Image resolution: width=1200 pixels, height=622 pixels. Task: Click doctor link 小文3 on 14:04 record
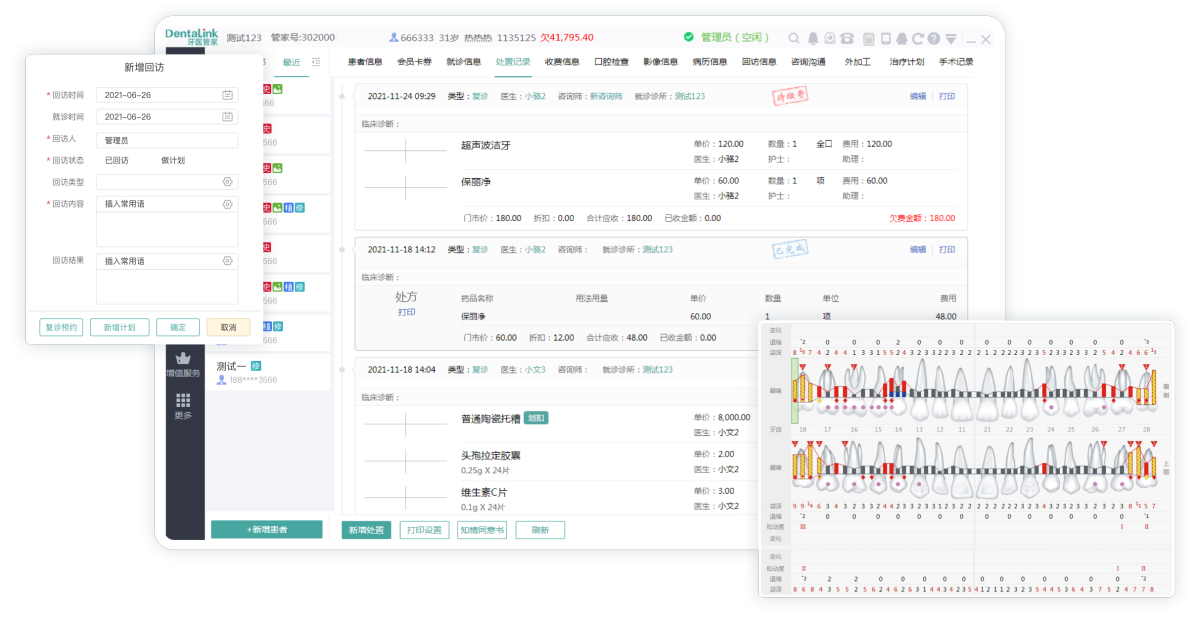pos(535,370)
